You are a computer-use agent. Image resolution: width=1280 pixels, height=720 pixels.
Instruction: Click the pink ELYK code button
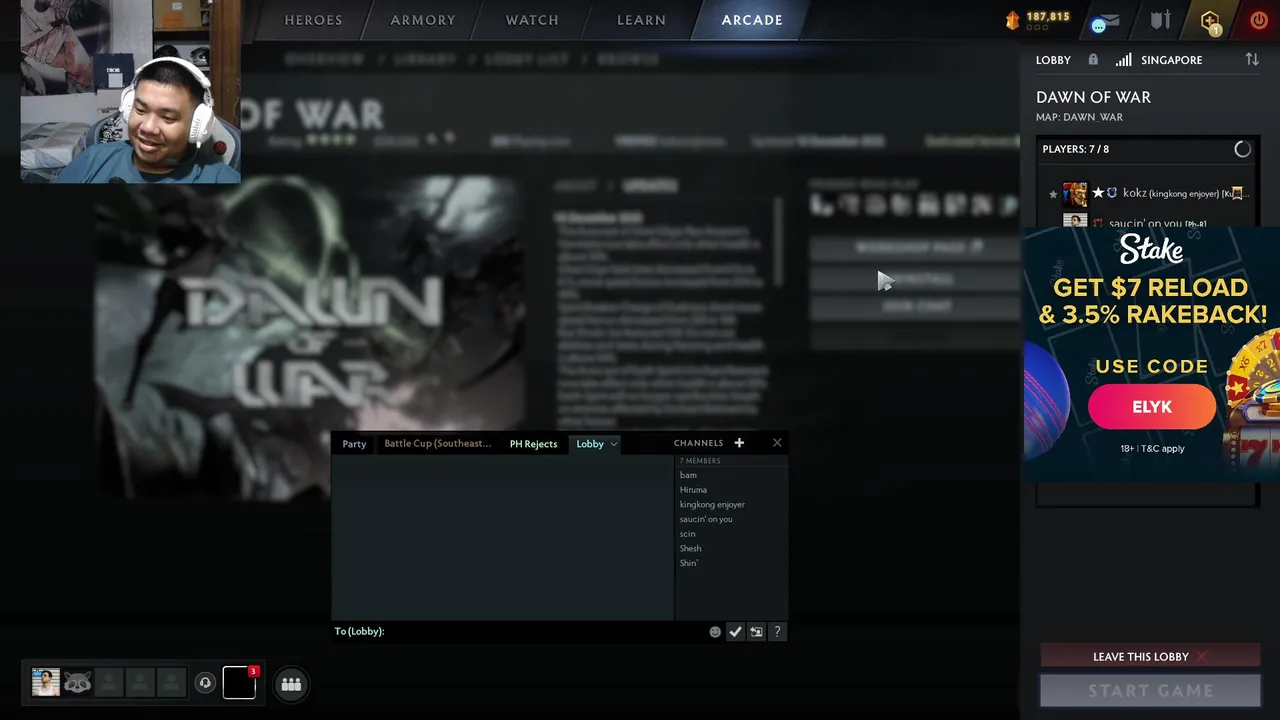pos(1152,407)
